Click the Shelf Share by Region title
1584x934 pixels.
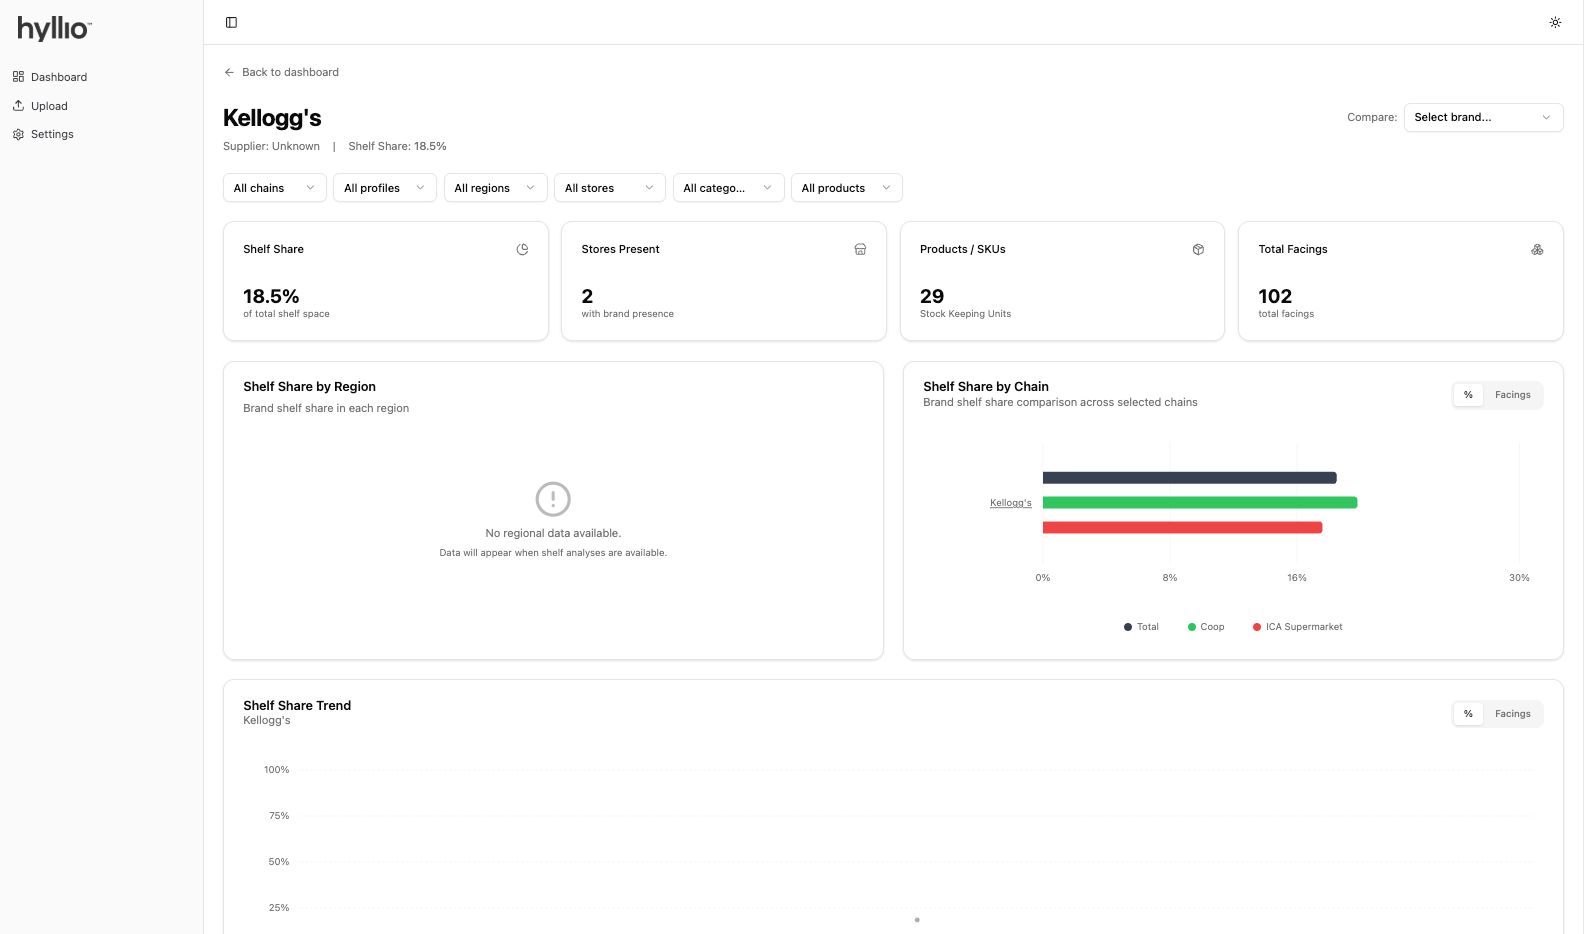pos(309,387)
